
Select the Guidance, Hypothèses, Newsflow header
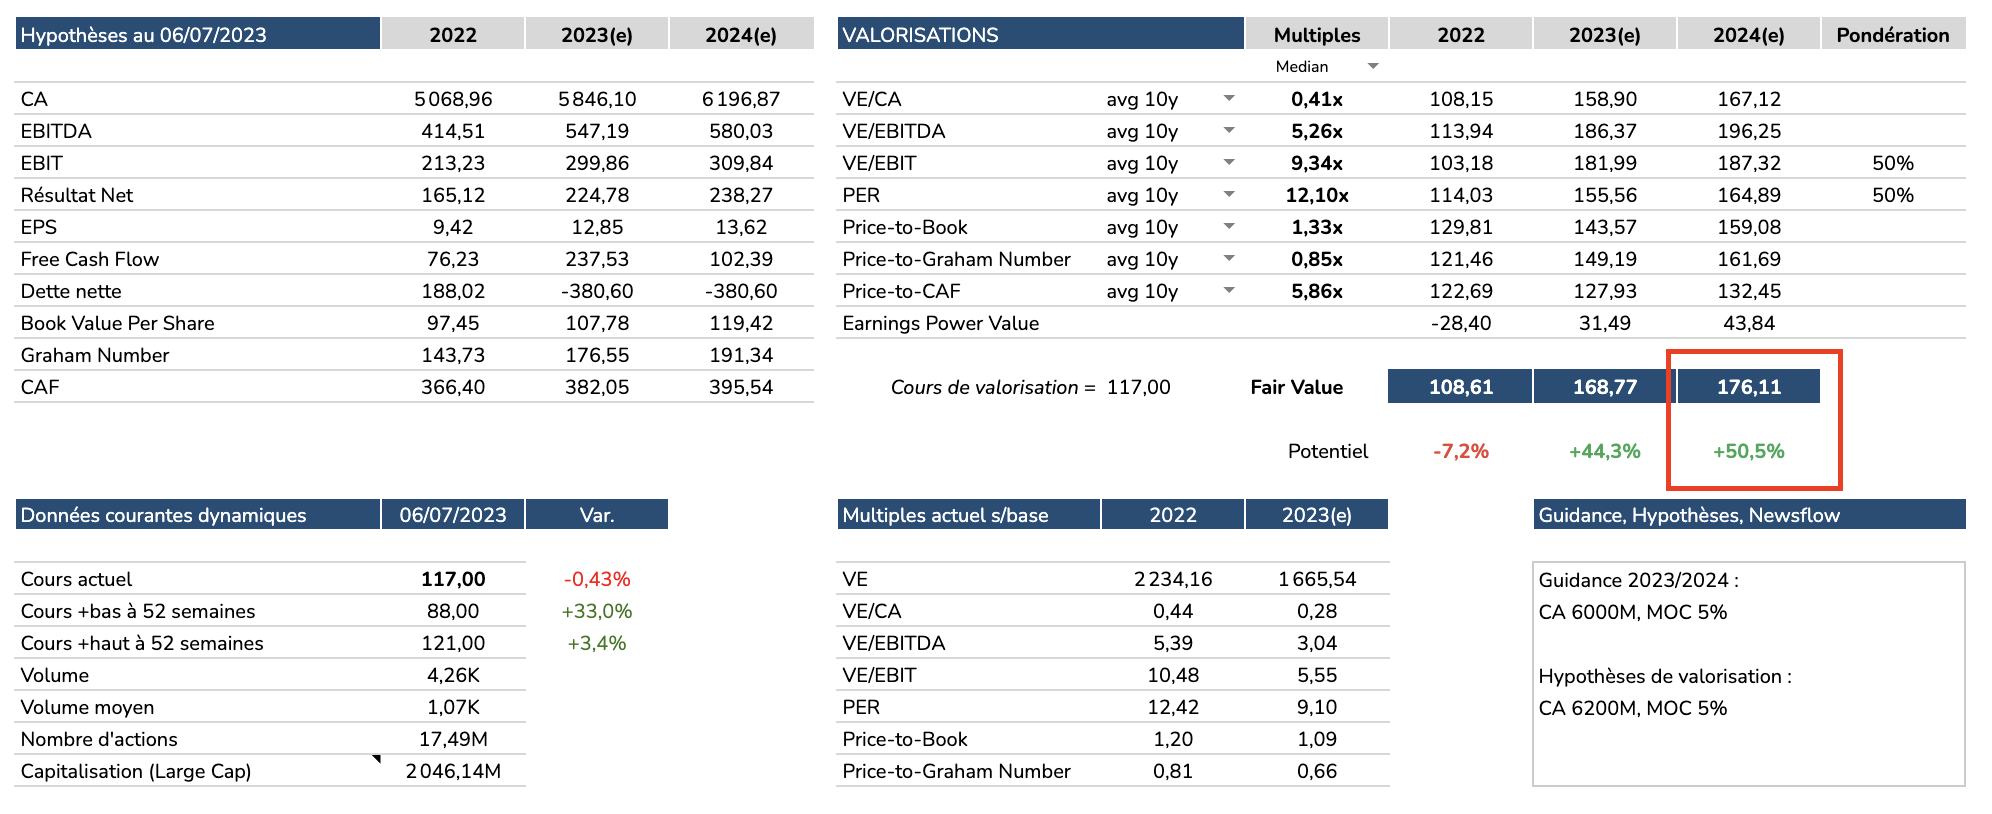pyautogui.click(x=1748, y=515)
